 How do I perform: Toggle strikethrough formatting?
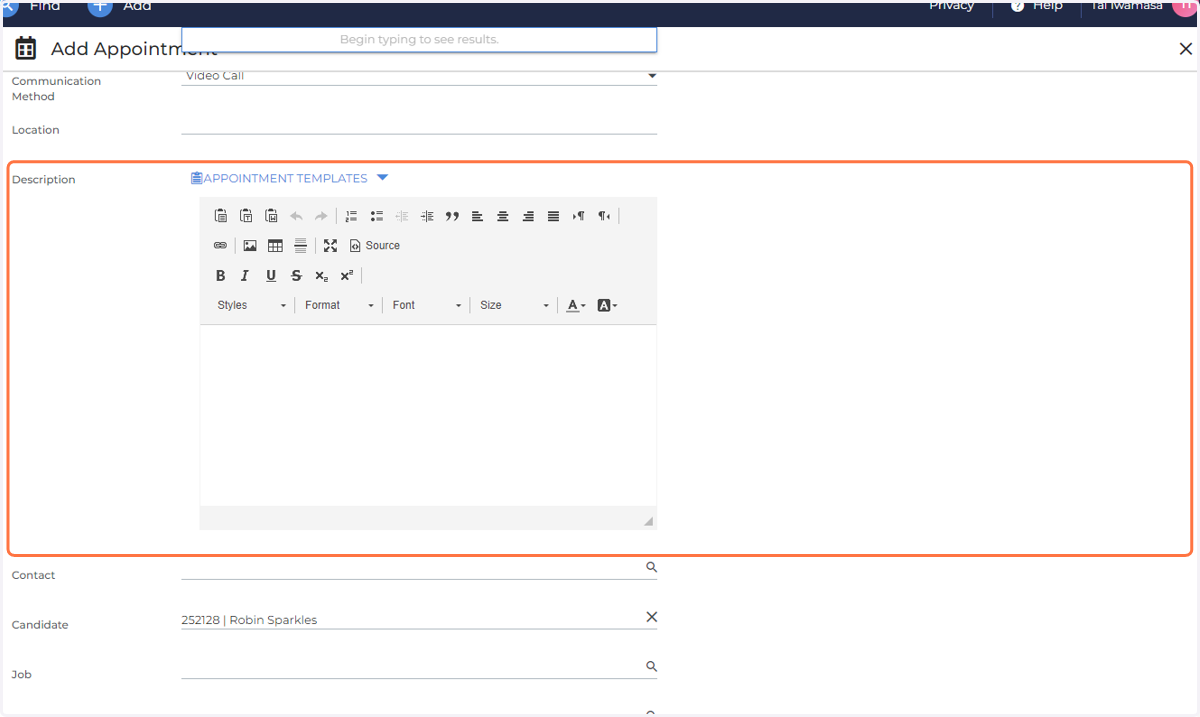(296, 276)
